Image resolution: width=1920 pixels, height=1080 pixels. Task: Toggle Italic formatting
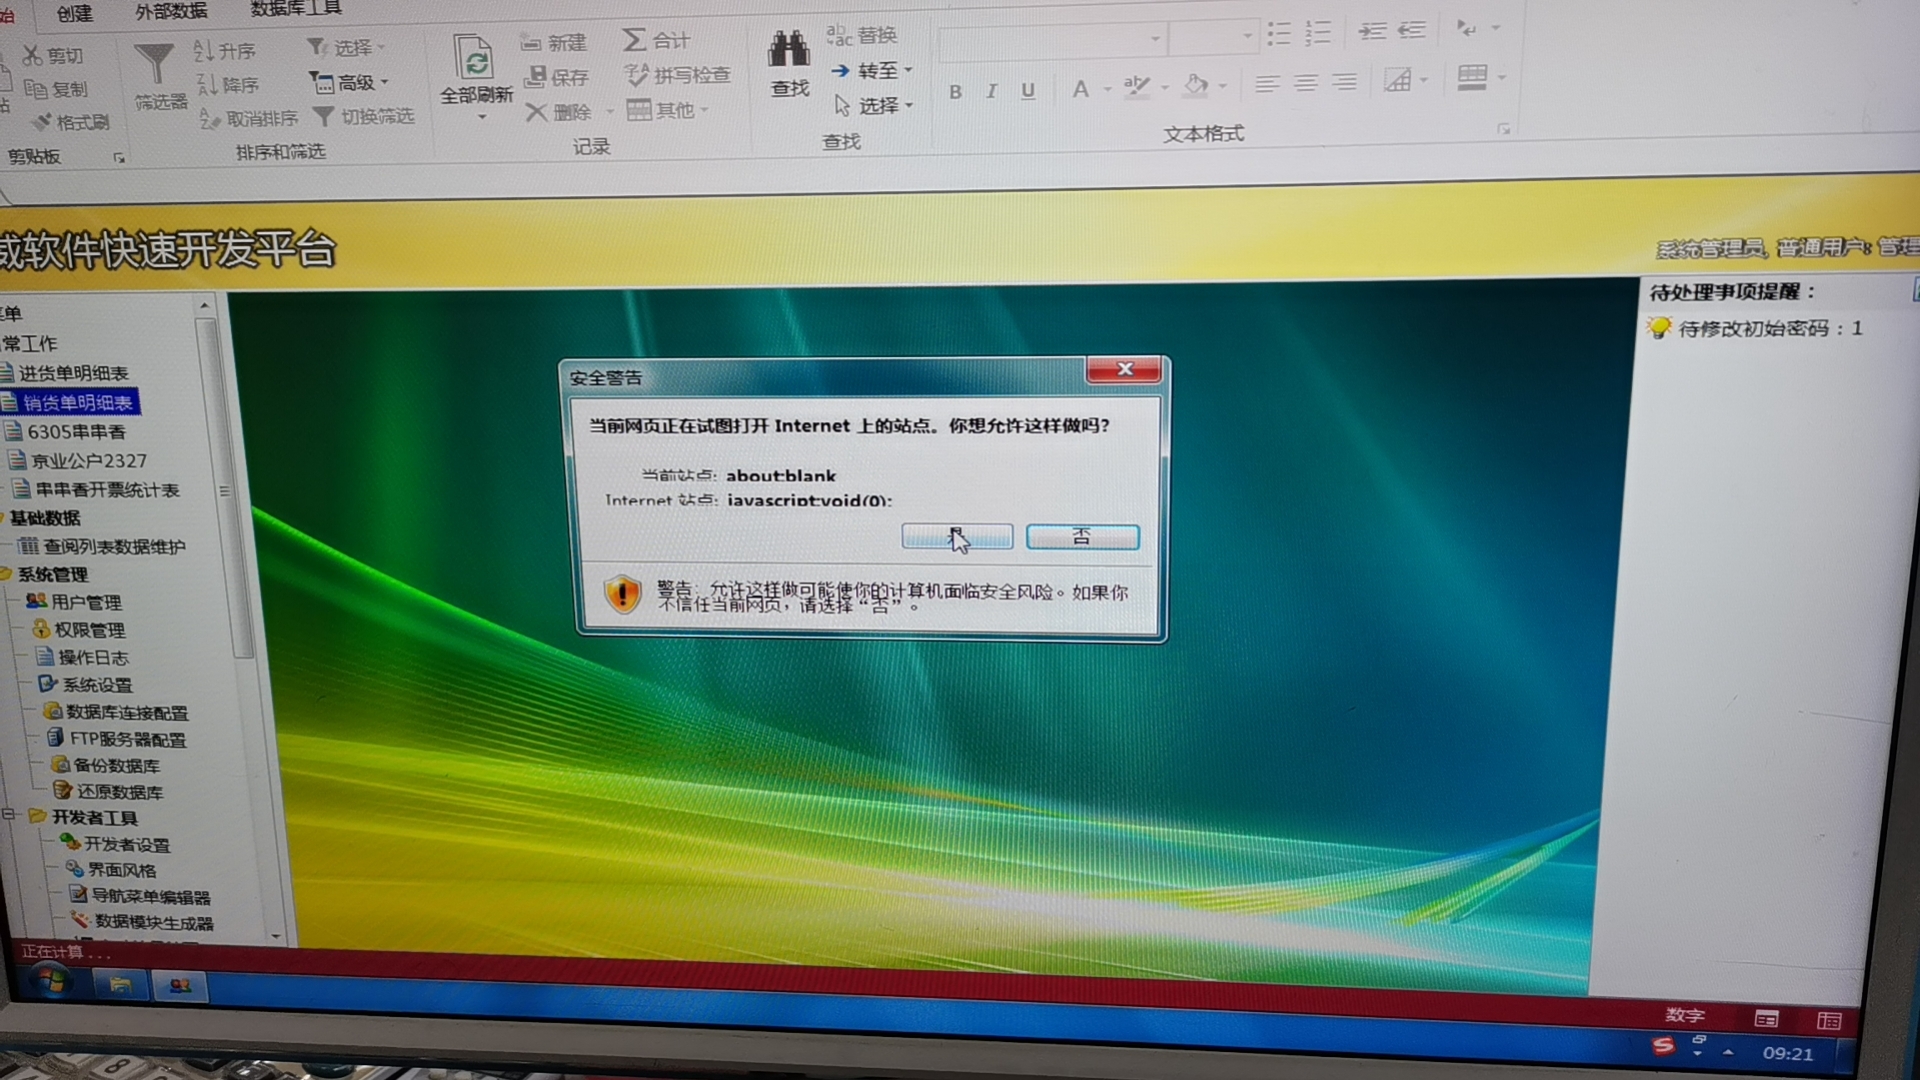point(991,91)
